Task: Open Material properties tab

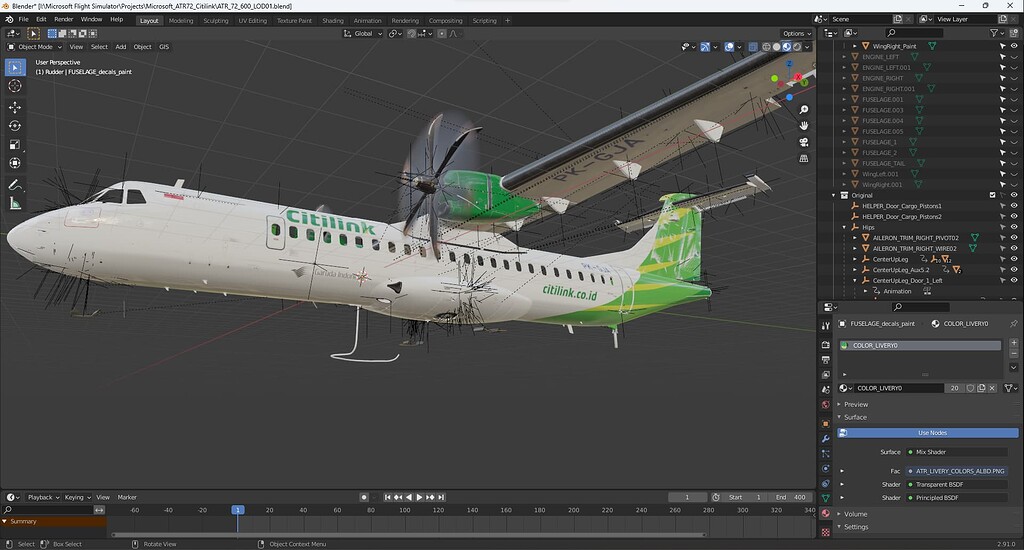Action: click(825, 513)
